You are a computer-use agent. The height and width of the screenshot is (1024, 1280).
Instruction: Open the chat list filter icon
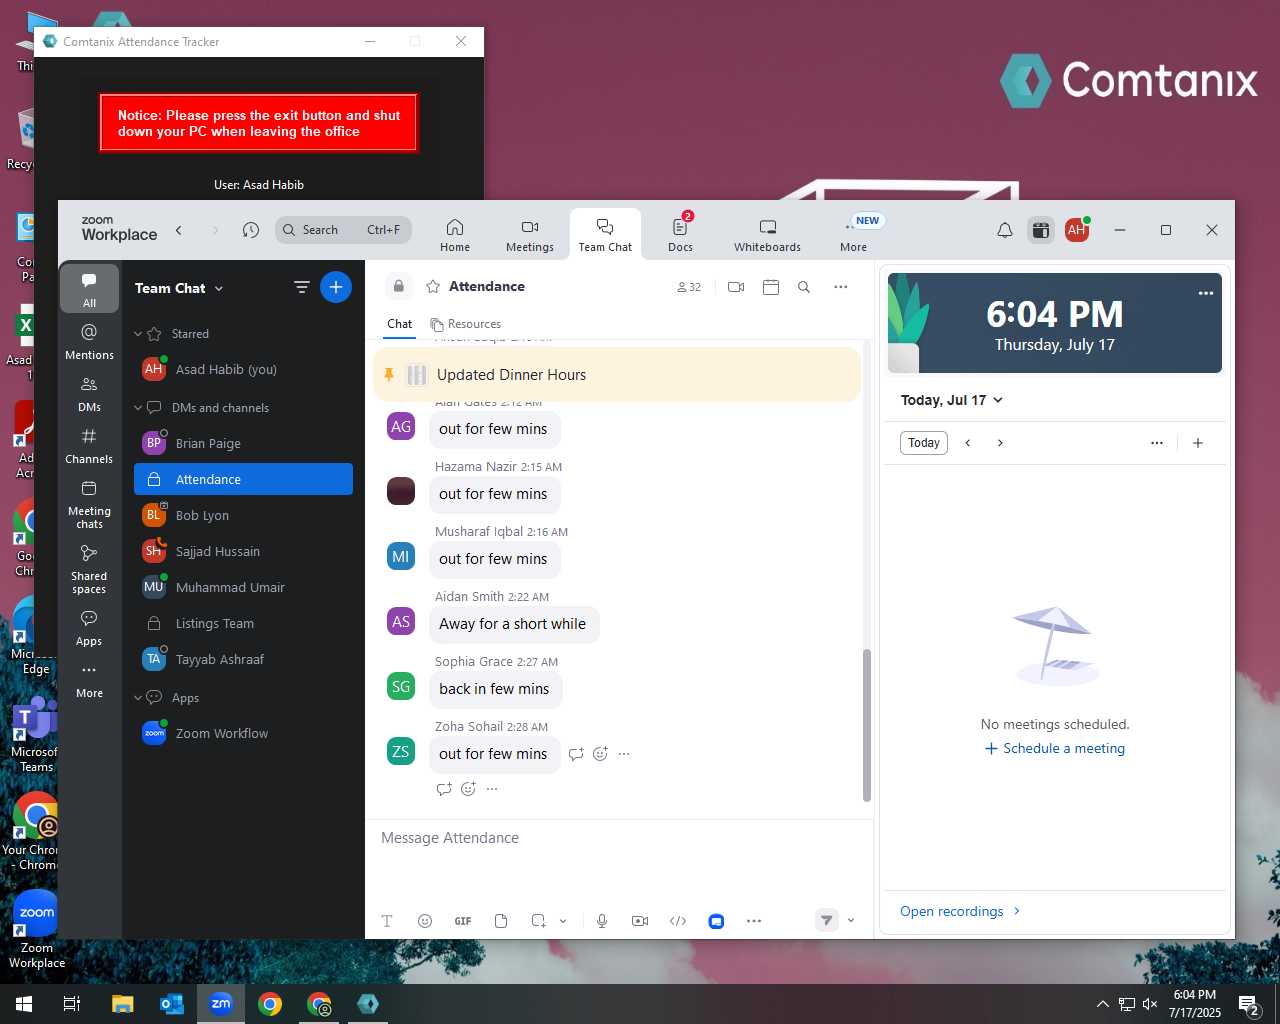click(301, 288)
